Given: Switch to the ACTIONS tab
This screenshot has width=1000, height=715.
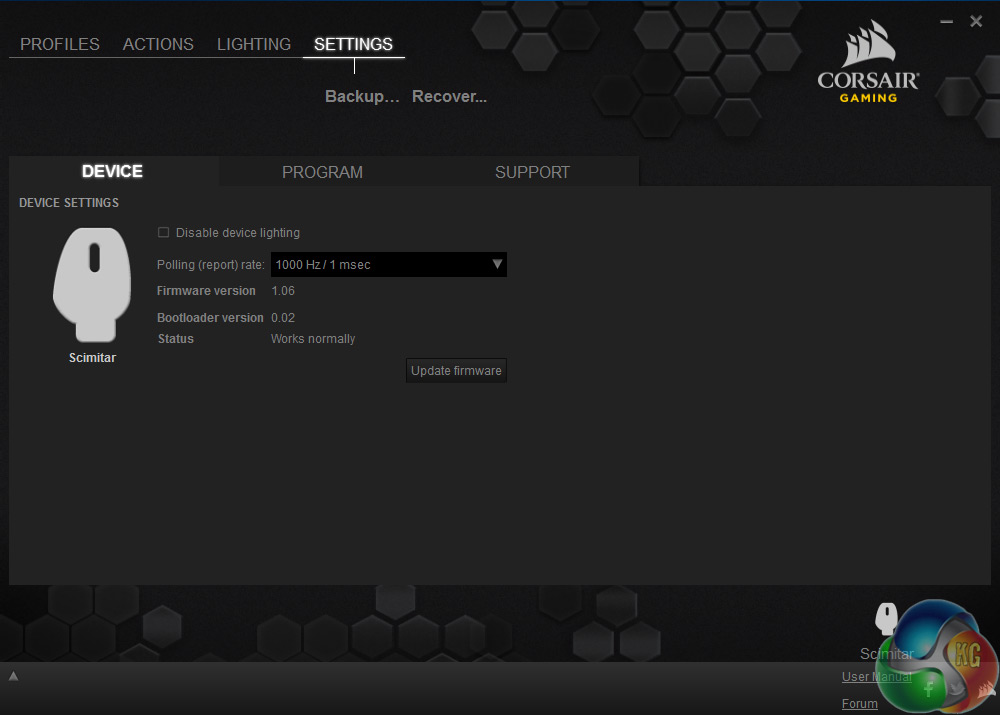Looking at the screenshot, I should pyautogui.click(x=158, y=44).
